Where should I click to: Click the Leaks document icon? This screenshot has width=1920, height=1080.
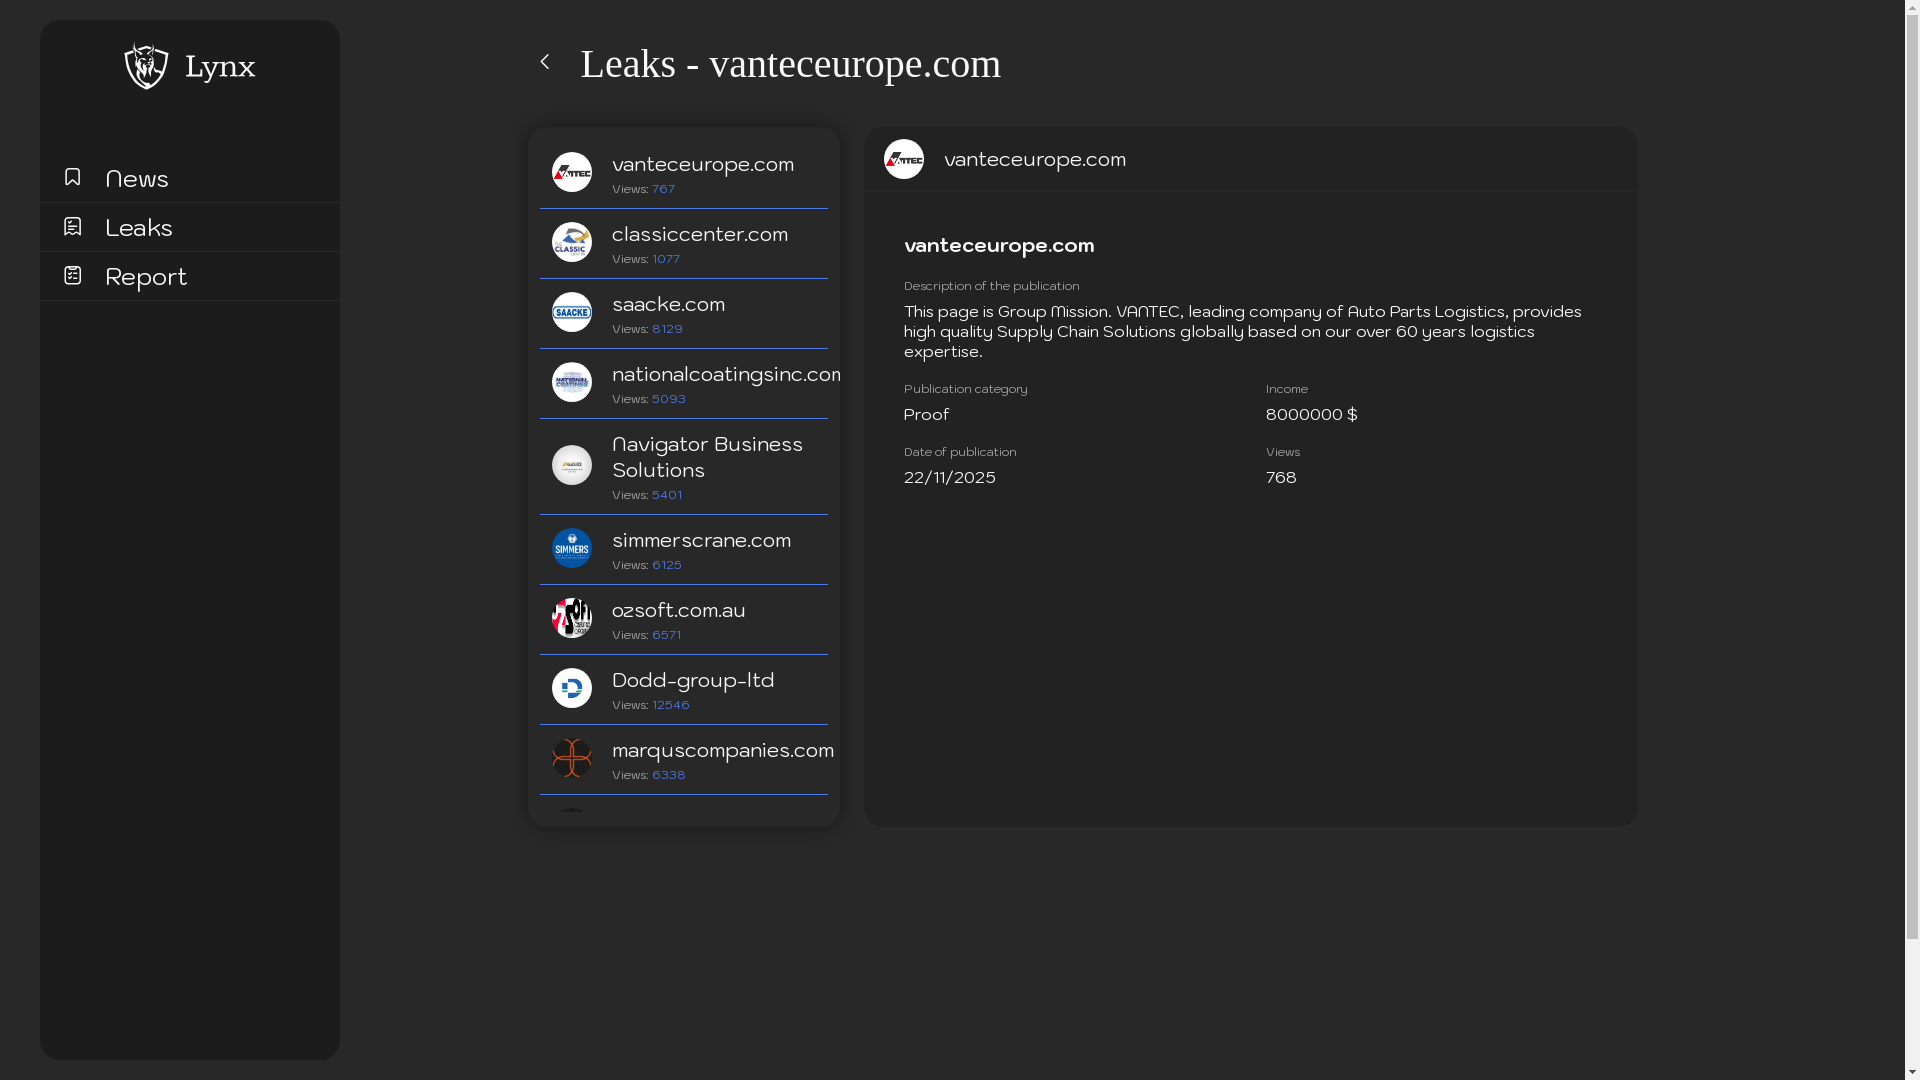pos(72,226)
